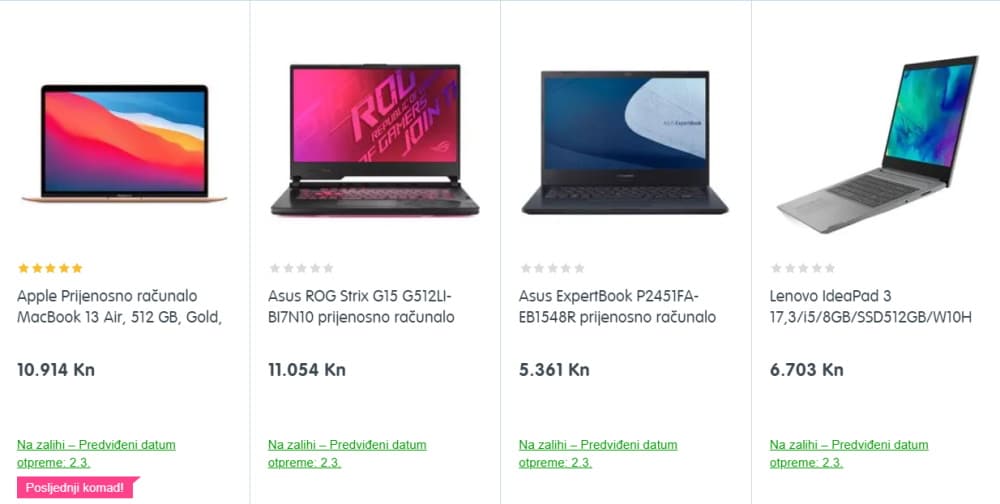
Task: Click ExpertBook stock availability link
Action: point(598,453)
